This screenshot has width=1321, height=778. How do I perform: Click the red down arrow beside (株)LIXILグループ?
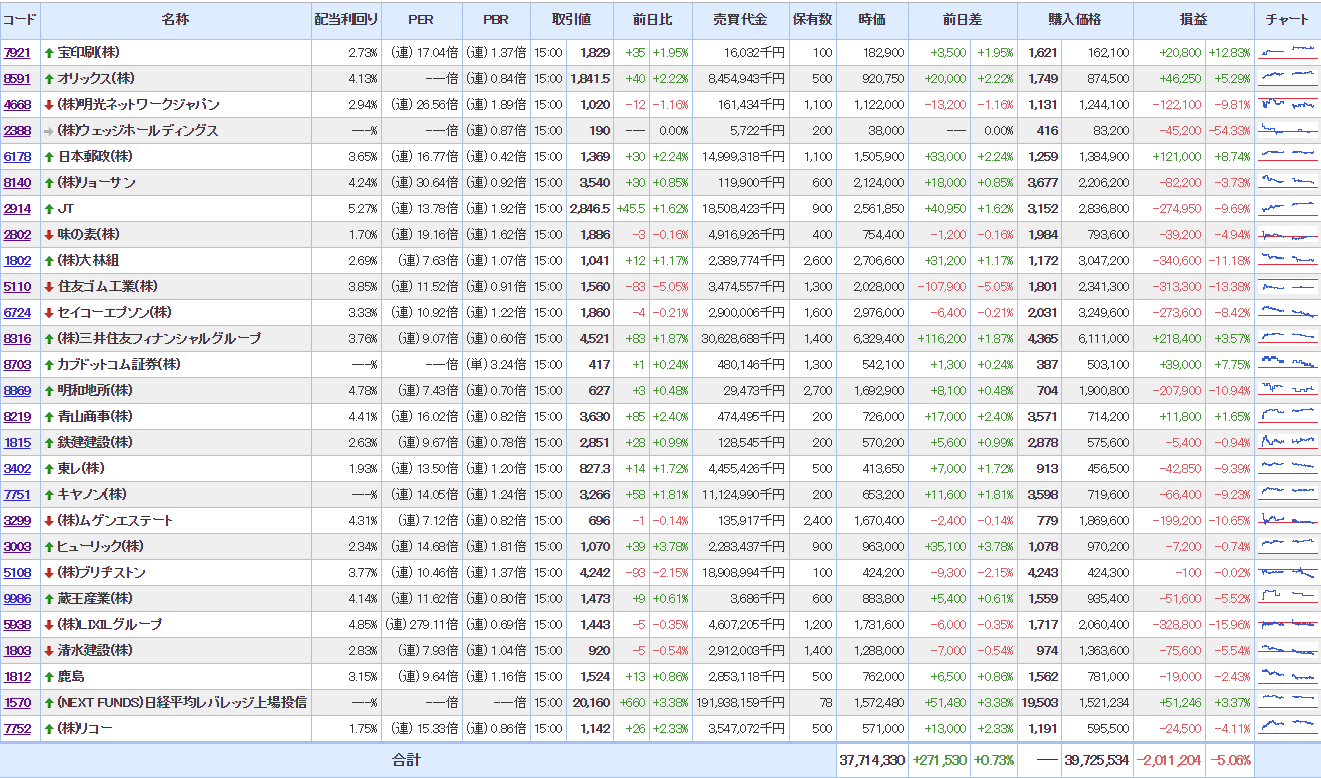coord(49,625)
